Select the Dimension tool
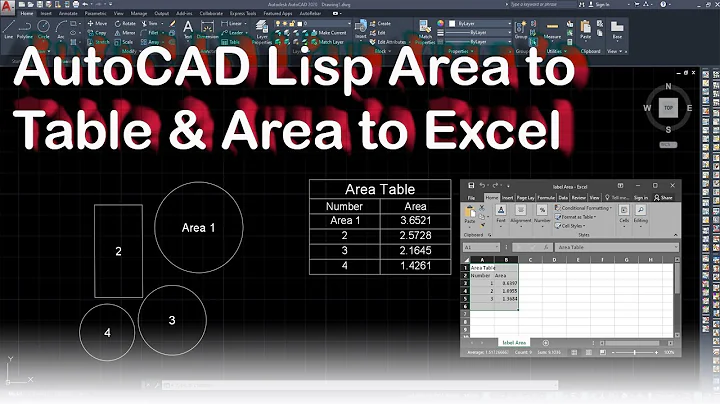 (x=207, y=29)
